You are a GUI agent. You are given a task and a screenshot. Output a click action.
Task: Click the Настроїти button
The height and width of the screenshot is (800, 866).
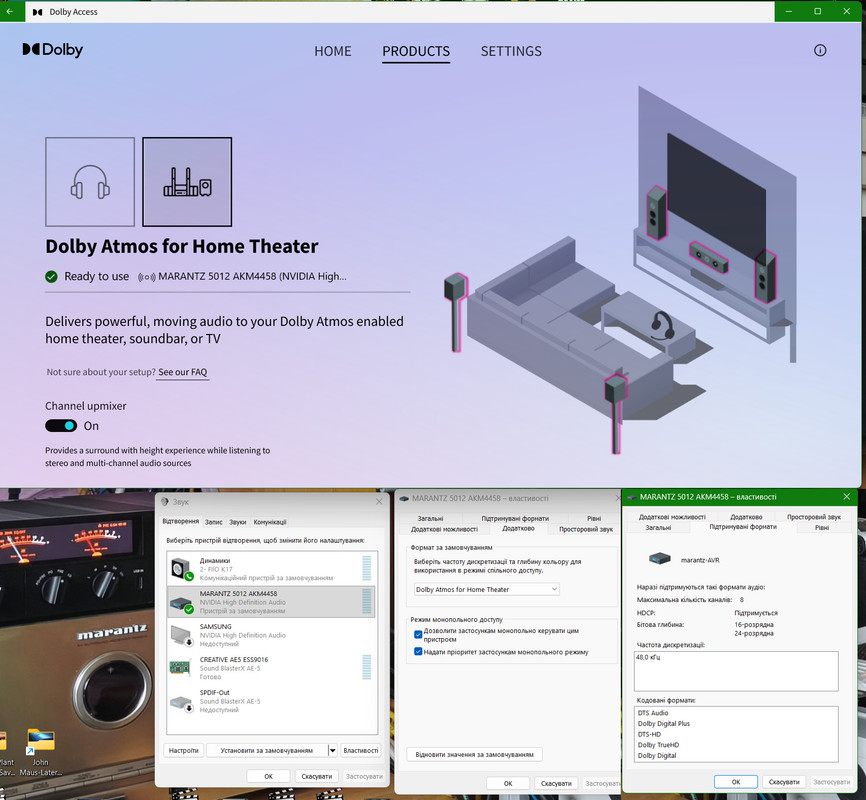click(183, 750)
